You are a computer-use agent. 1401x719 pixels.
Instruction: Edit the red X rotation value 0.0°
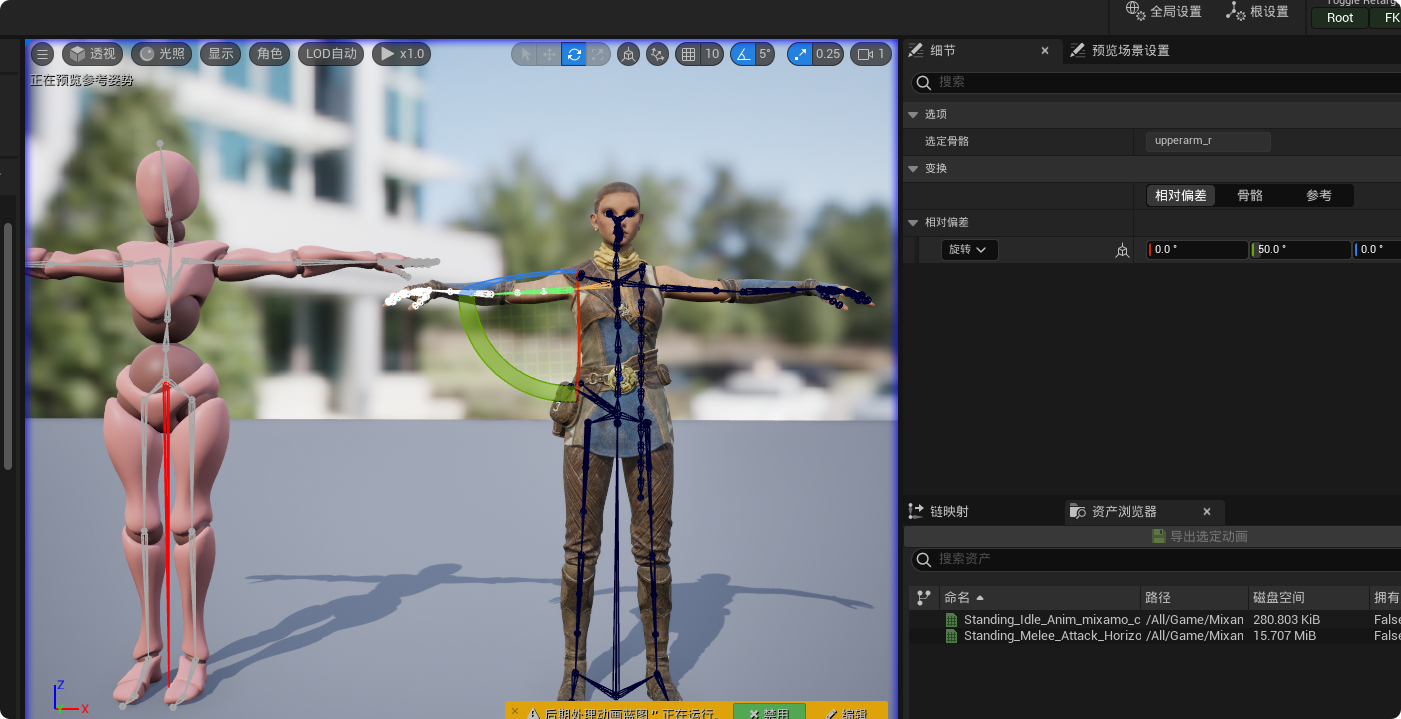click(x=1198, y=250)
